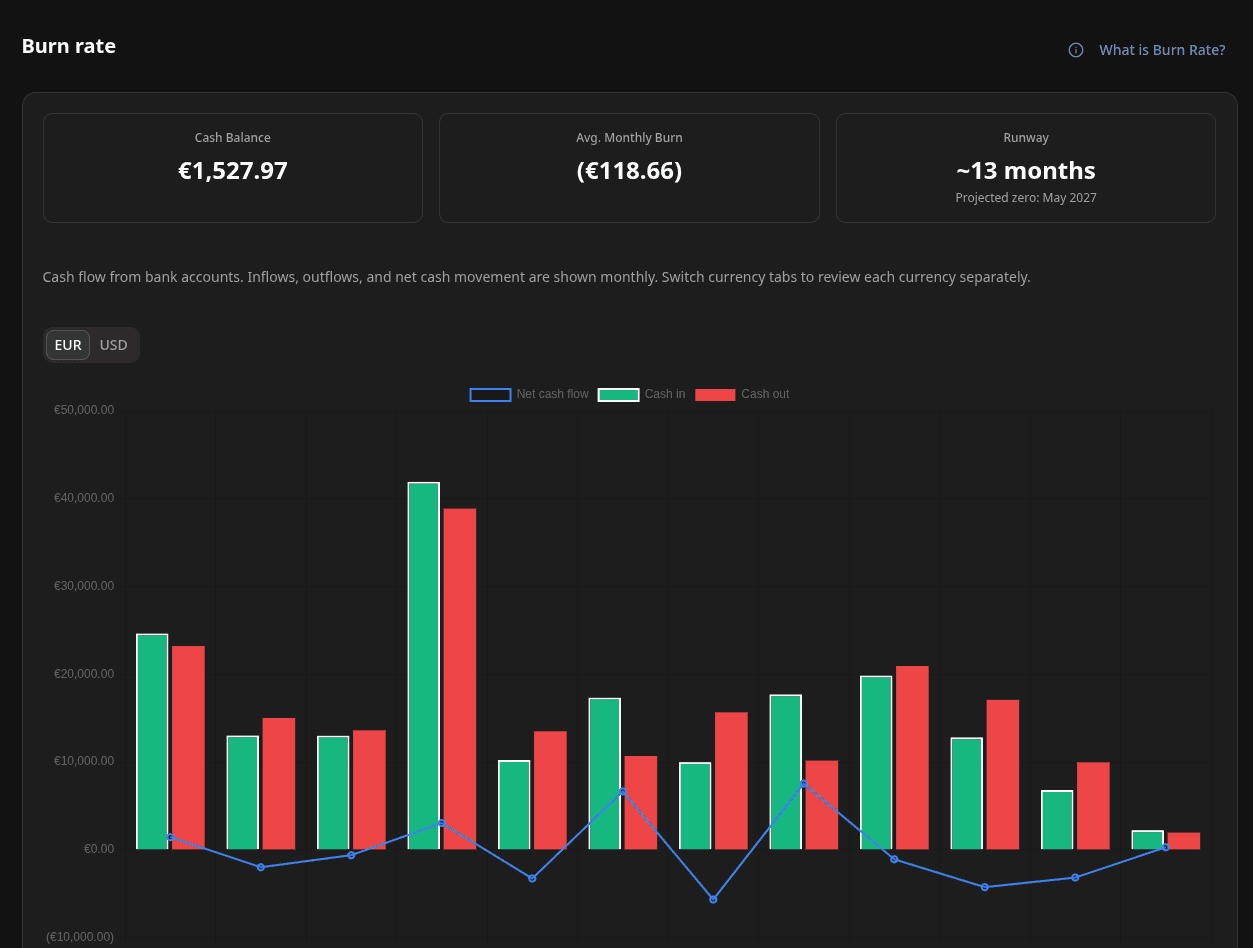Switch to the USD currency tab
The width and height of the screenshot is (1253, 948).
pos(114,345)
